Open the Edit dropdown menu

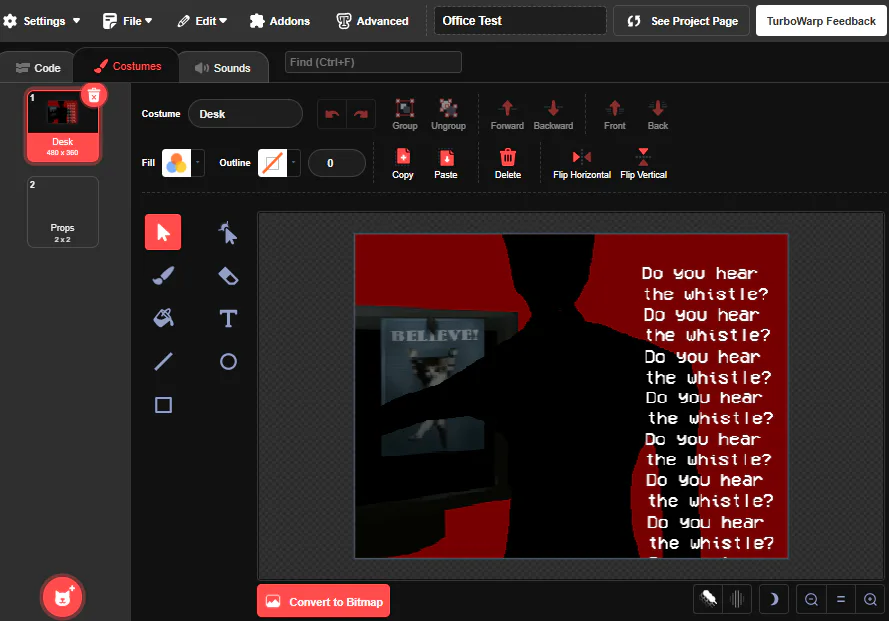[x=202, y=21]
